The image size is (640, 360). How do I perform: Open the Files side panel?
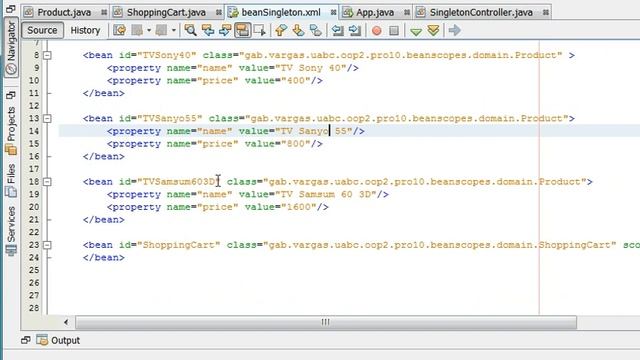(x=11, y=180)
